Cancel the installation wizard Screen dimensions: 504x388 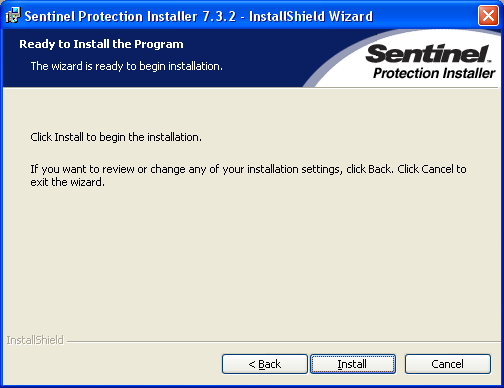point(448,364)
